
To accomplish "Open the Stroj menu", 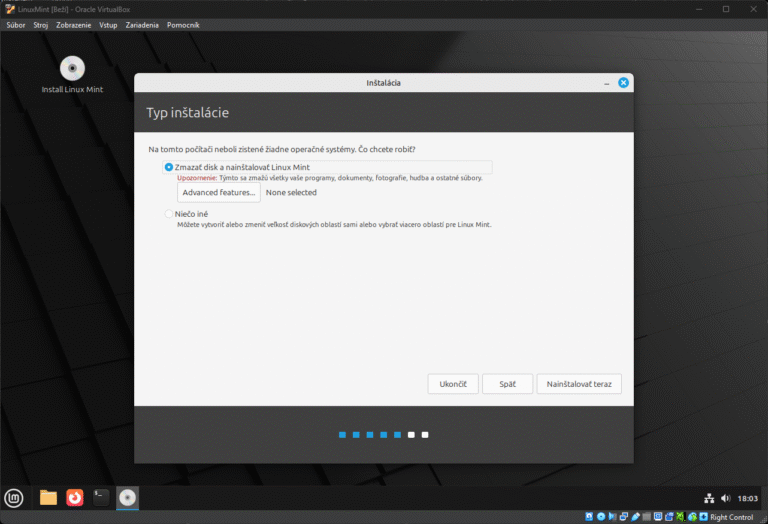I will [x=41, y=25].
